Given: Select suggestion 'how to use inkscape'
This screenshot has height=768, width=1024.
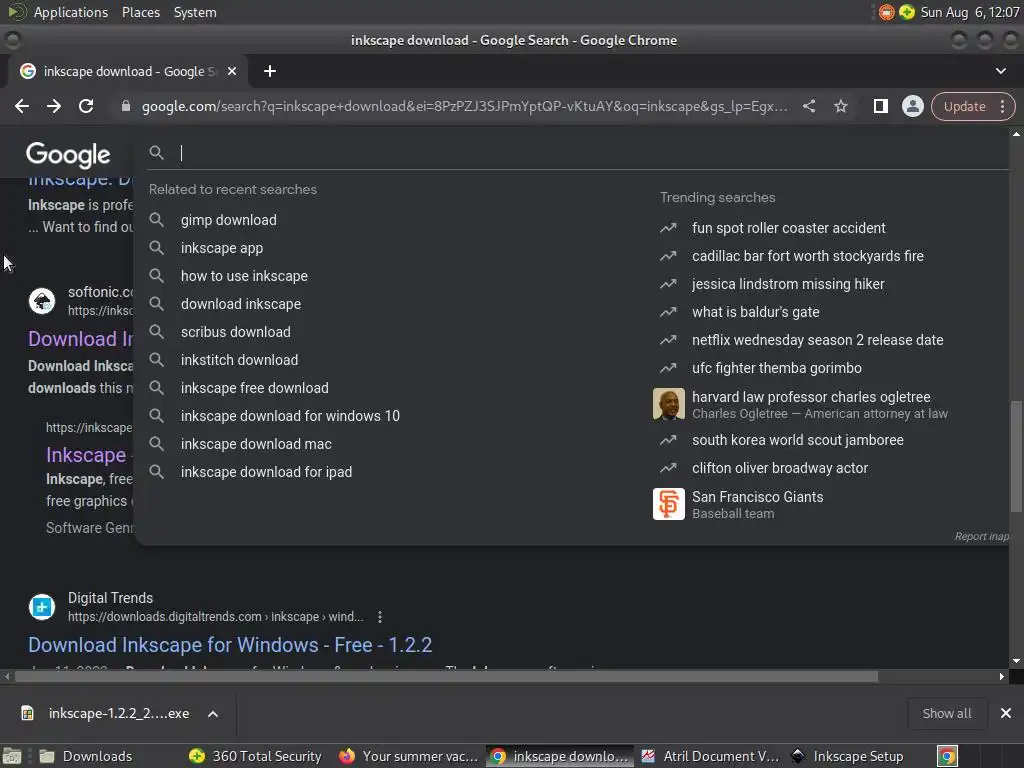Looking at the screenshot, I should [244, 276].
